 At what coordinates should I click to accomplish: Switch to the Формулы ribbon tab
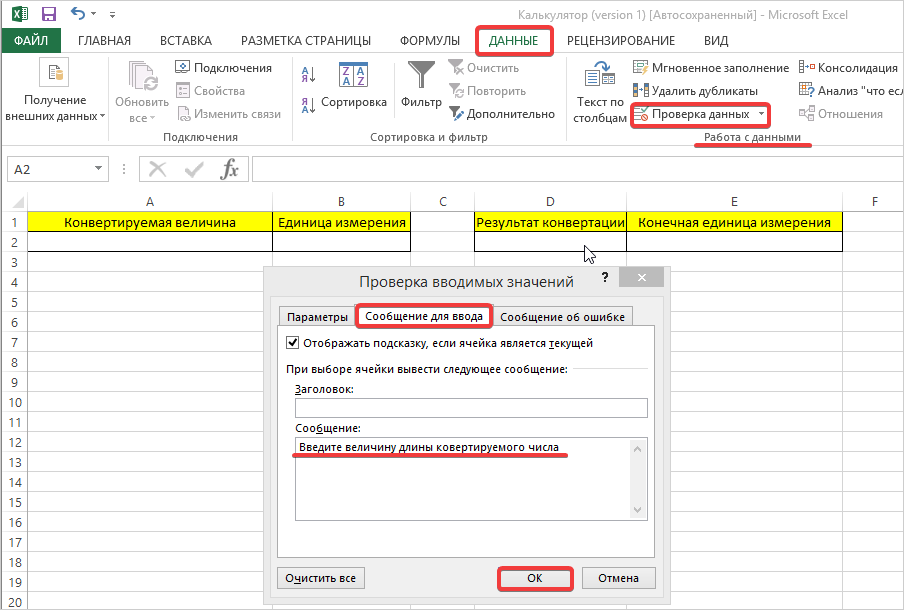pos(430,41)
